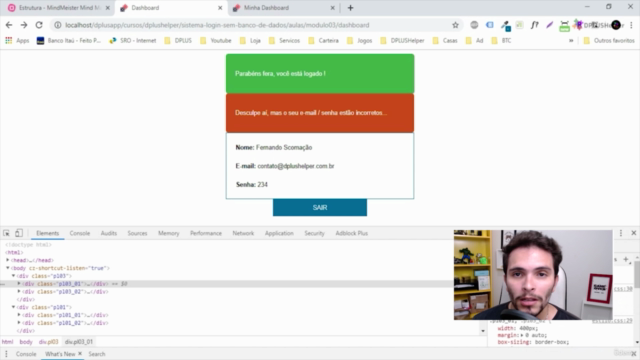
Task: Open the Carteira bookmarks folder
Action: point(324,40)
